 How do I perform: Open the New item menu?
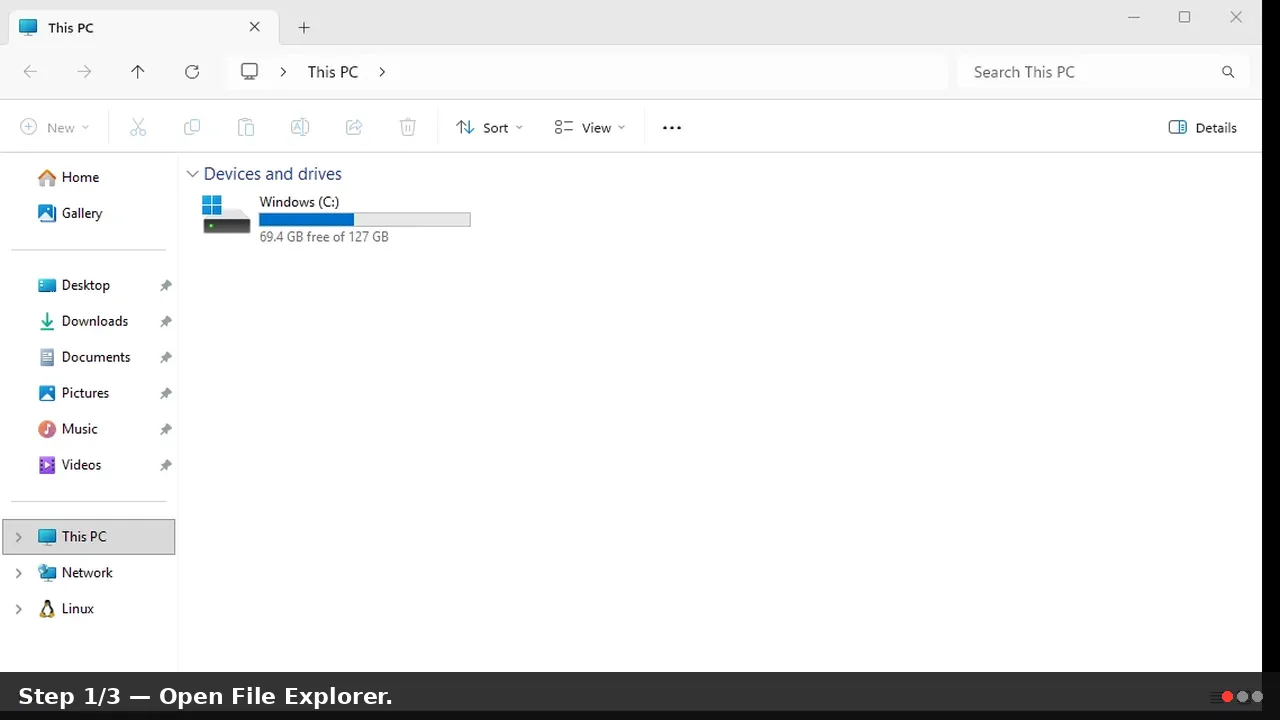click(55, 127)
